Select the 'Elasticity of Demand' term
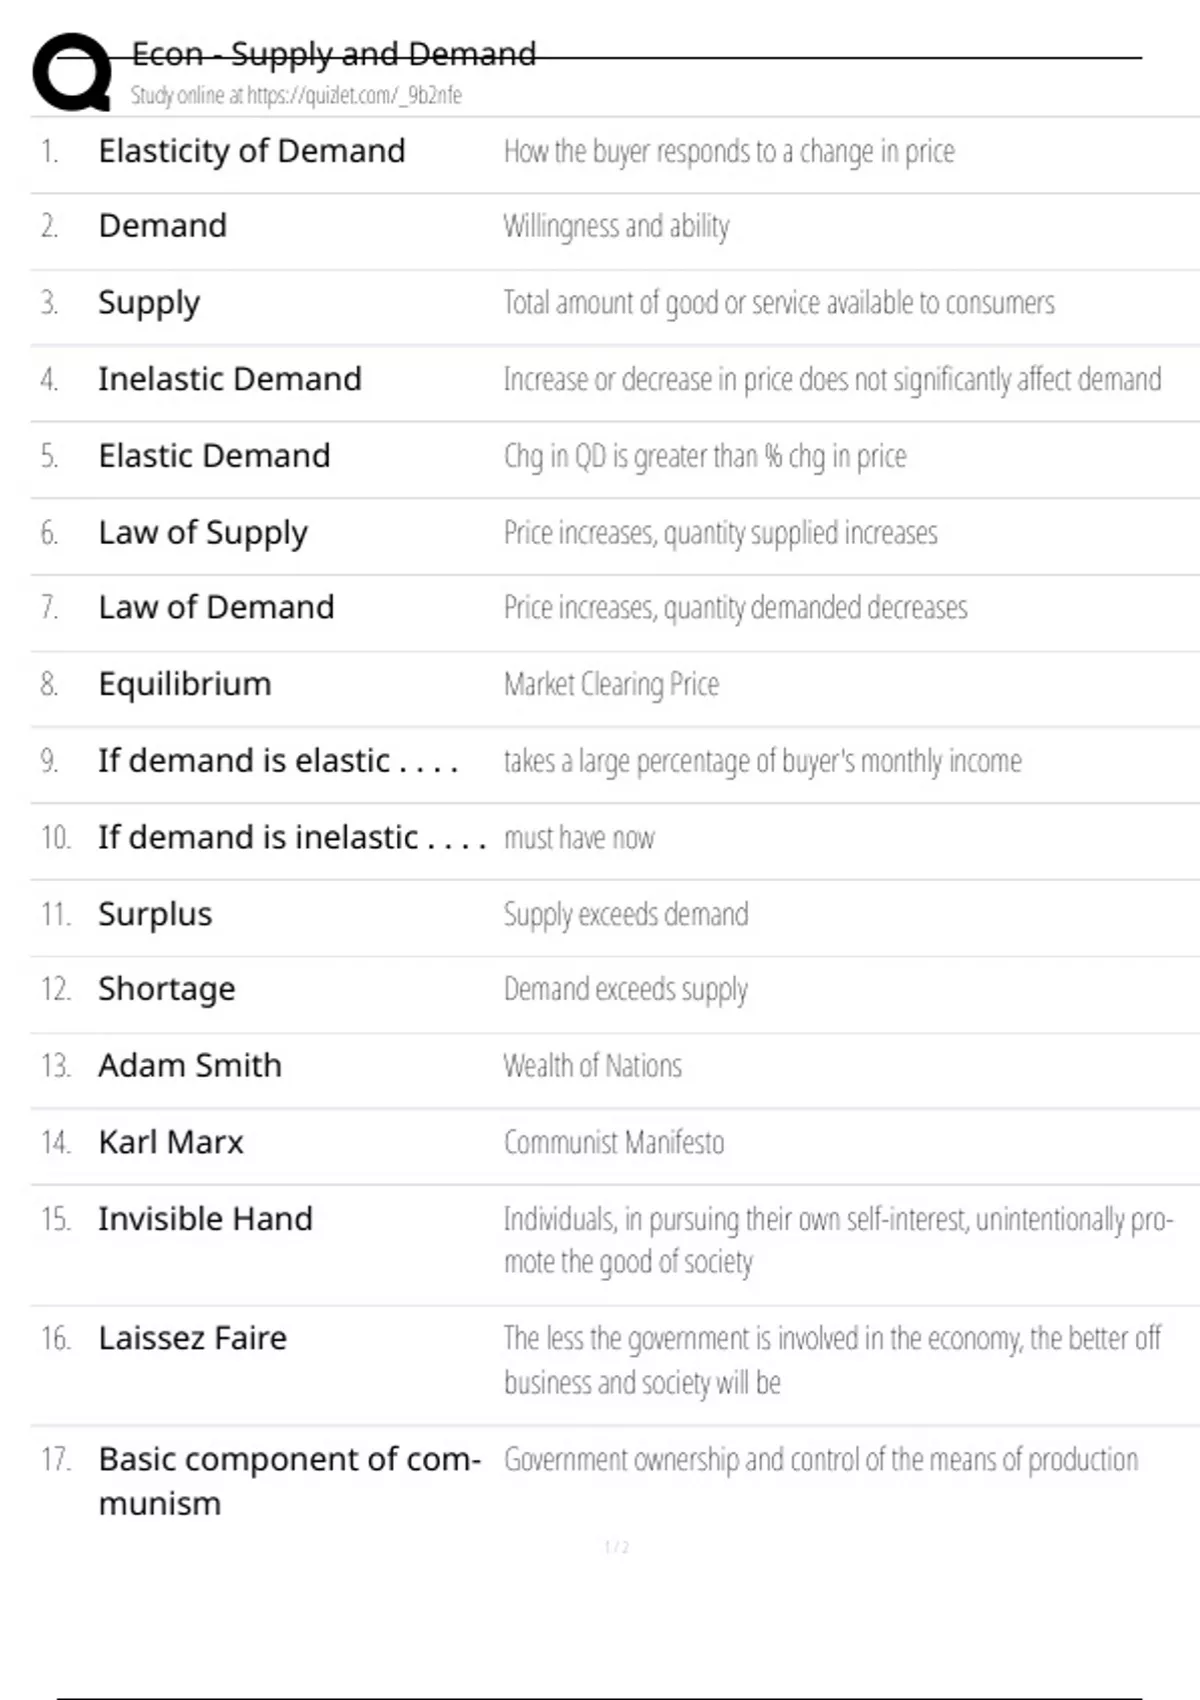Image resolution: width=1200 pixels, height=1700 pixels. click(x=251, y=151)
